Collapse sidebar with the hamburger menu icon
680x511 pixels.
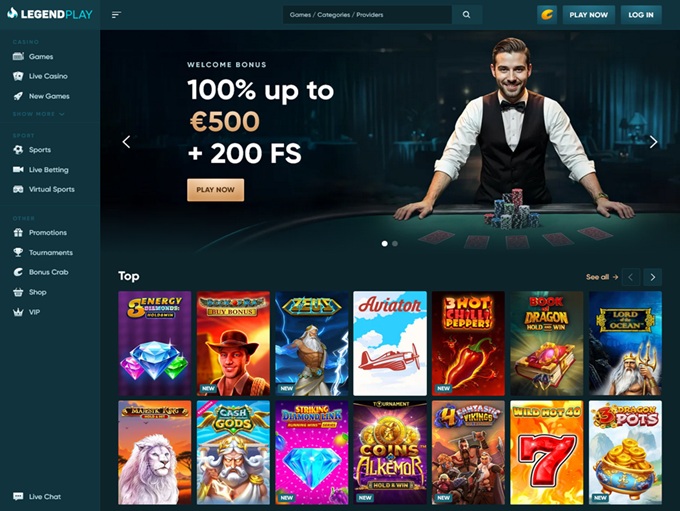coord(116,15)
